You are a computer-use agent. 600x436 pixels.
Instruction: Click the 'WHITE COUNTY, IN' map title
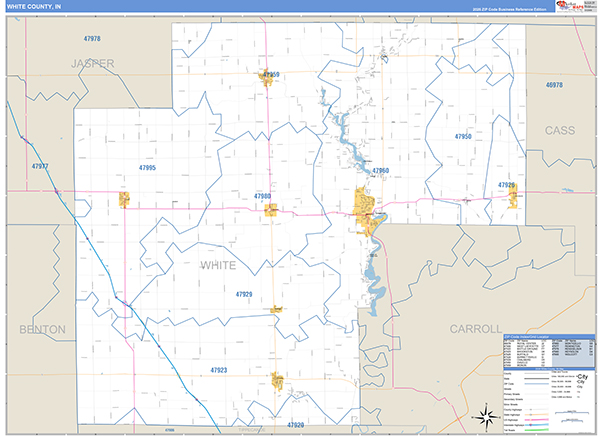click(x=34, y=7)
